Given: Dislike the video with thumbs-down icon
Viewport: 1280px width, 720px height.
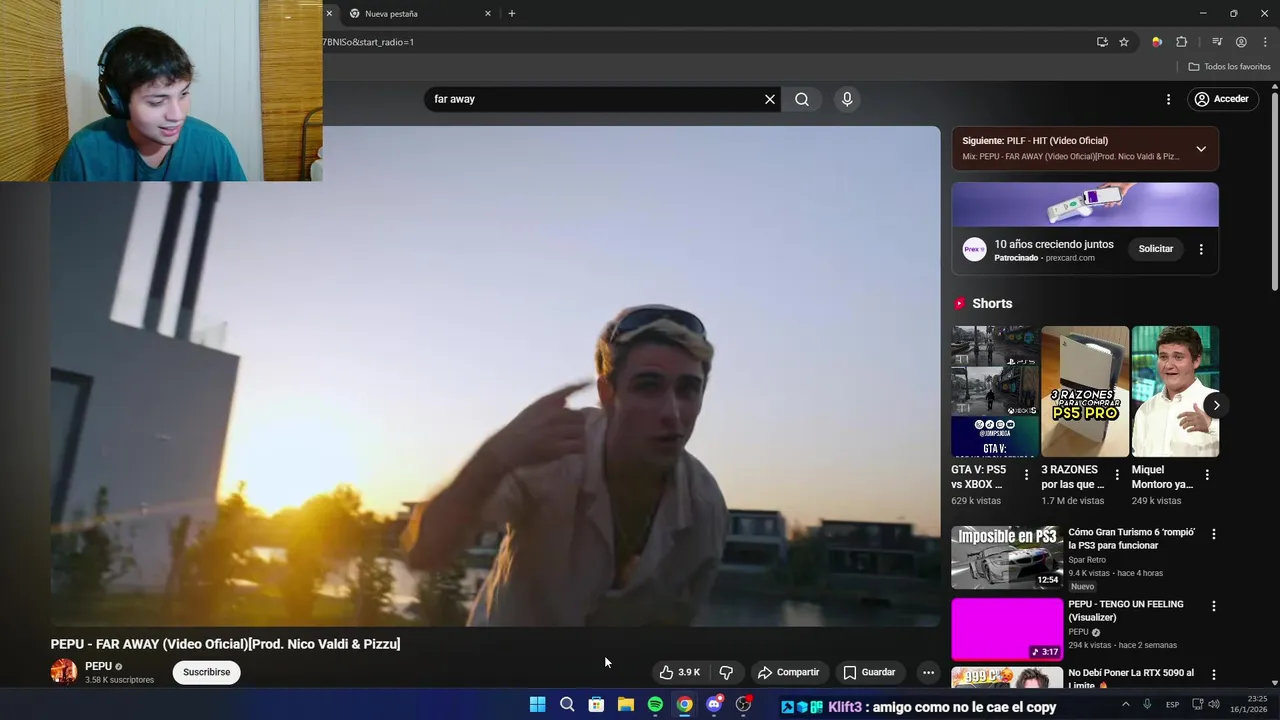Looking at the screenshot, I should 726,672.
